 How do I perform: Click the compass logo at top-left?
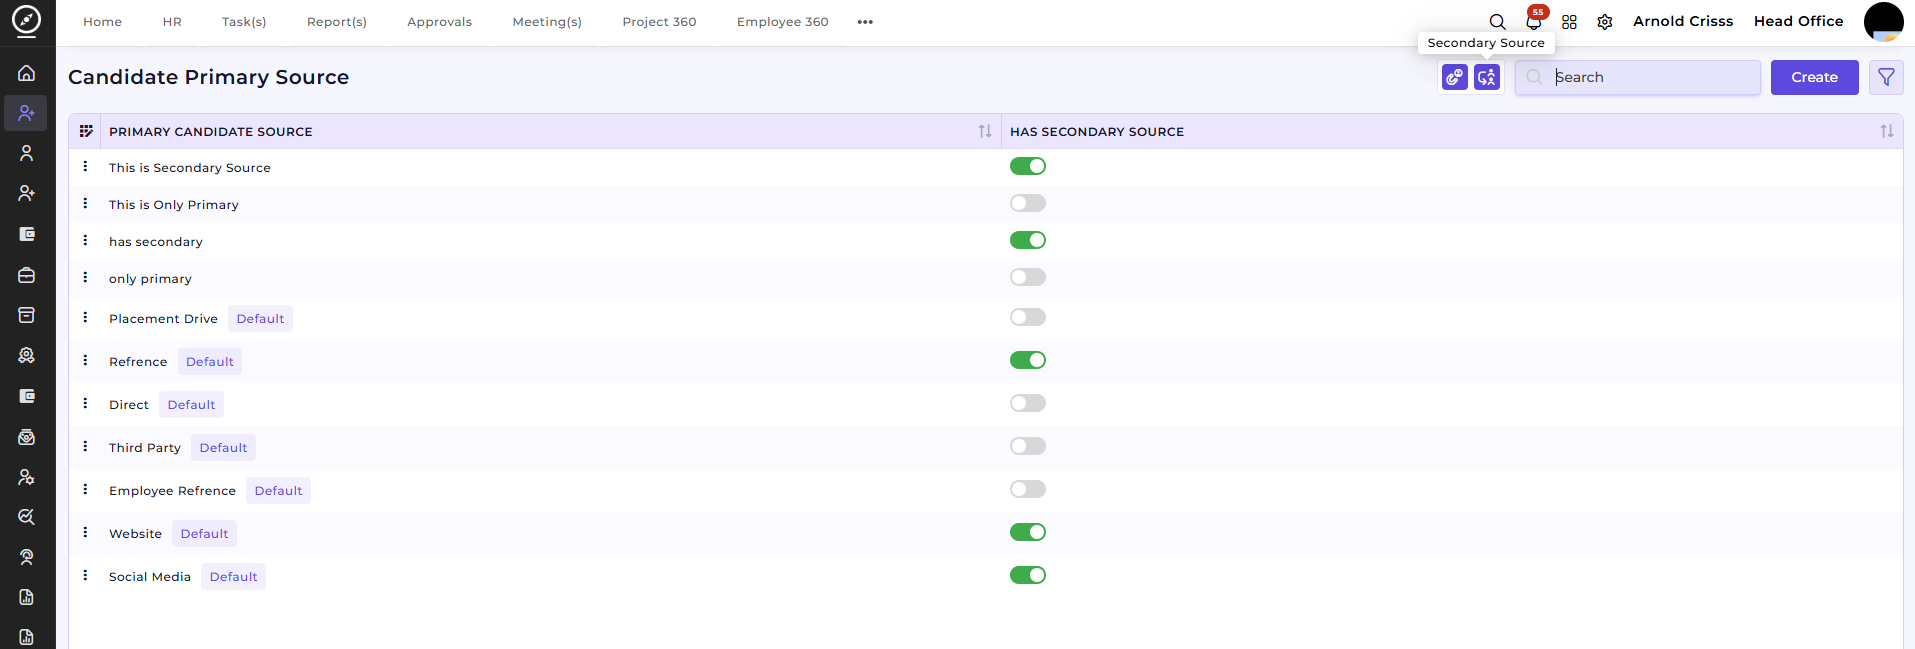[x=27, y=20]
